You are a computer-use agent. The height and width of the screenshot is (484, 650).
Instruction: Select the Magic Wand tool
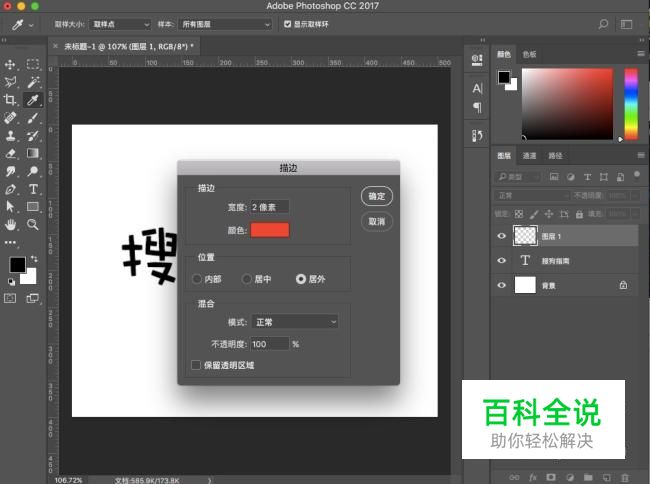(33, 82)
